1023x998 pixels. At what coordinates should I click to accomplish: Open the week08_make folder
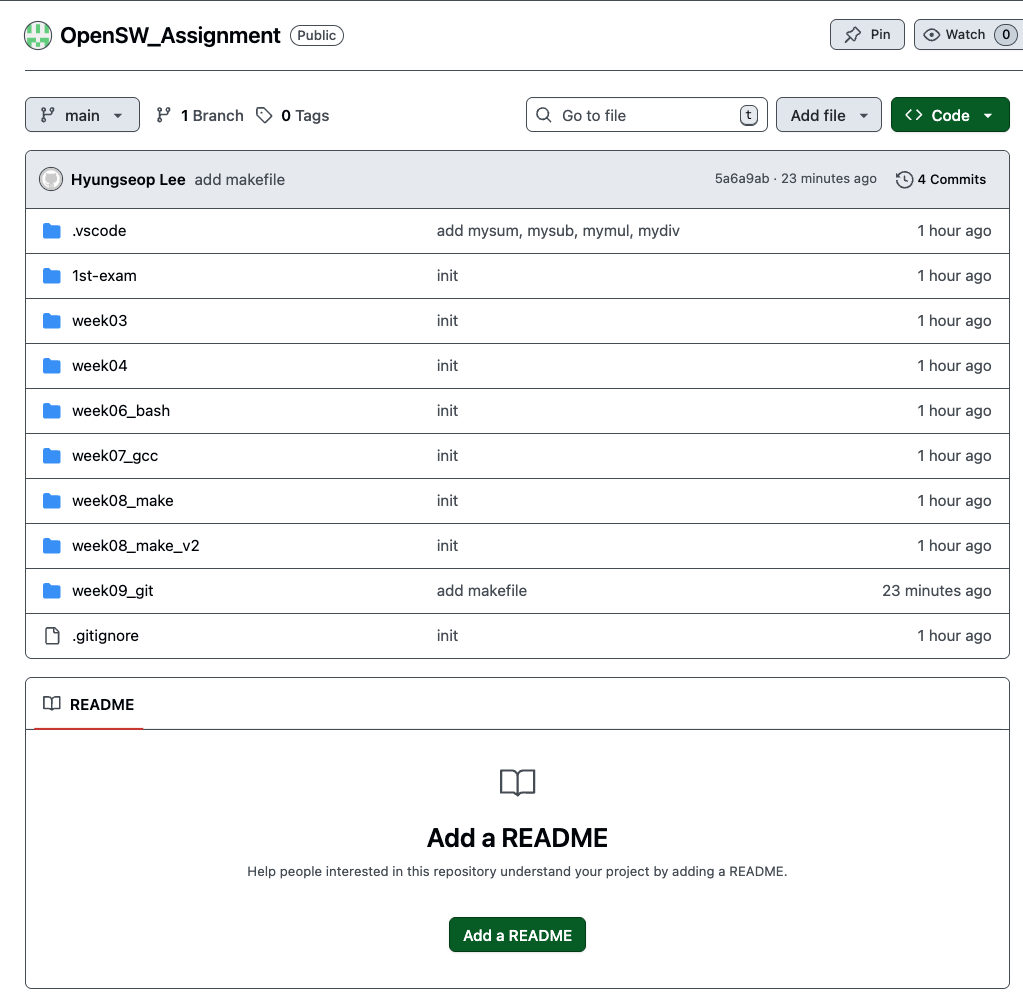[x=123, y=501]
